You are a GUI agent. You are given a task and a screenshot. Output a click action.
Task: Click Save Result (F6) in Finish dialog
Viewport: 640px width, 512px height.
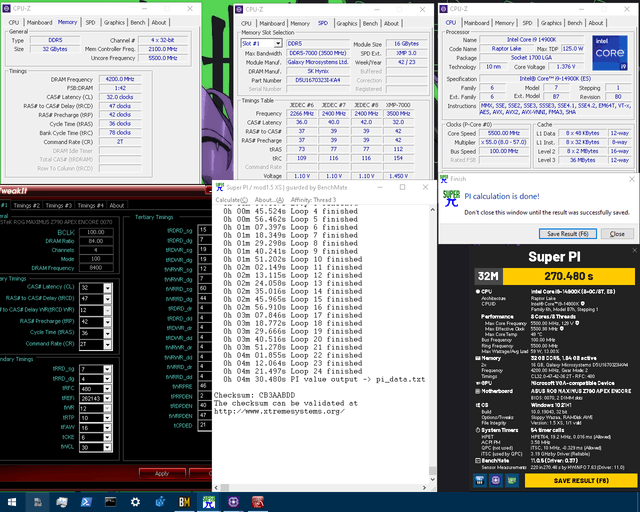[567, 234]
